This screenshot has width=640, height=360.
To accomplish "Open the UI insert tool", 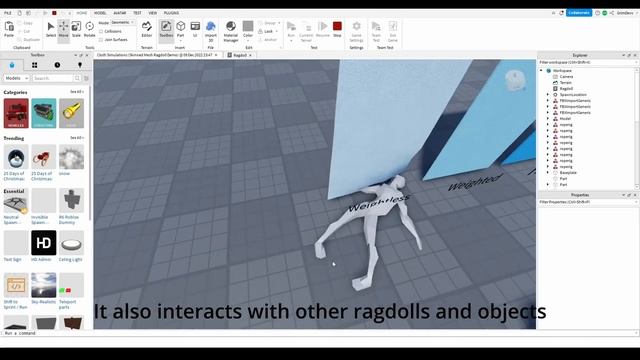I will [195, 30].
